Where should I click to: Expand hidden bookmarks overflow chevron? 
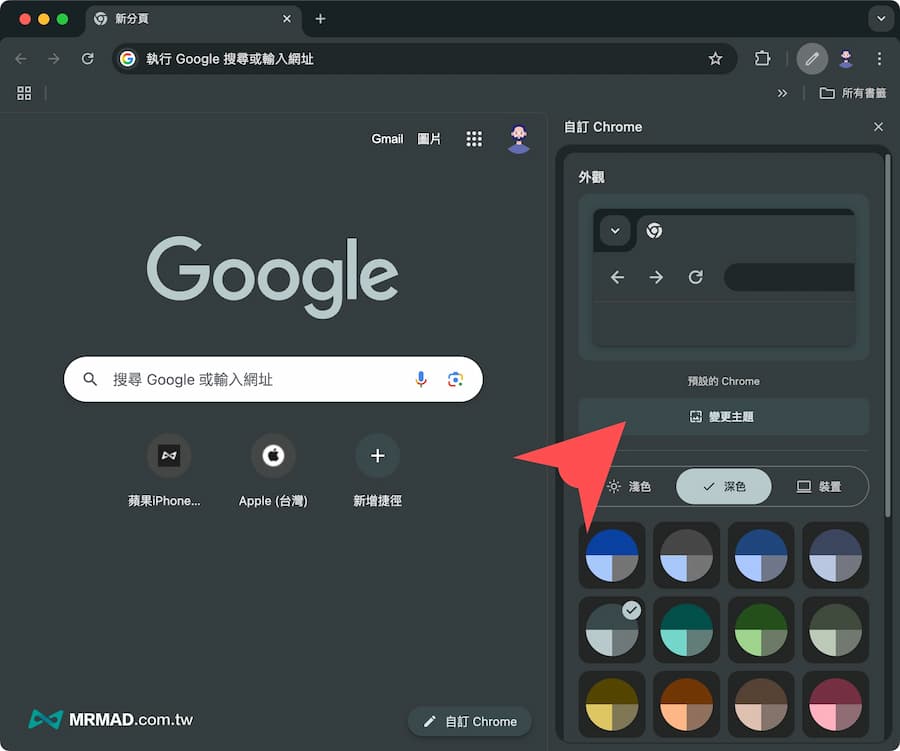(782, 93)
